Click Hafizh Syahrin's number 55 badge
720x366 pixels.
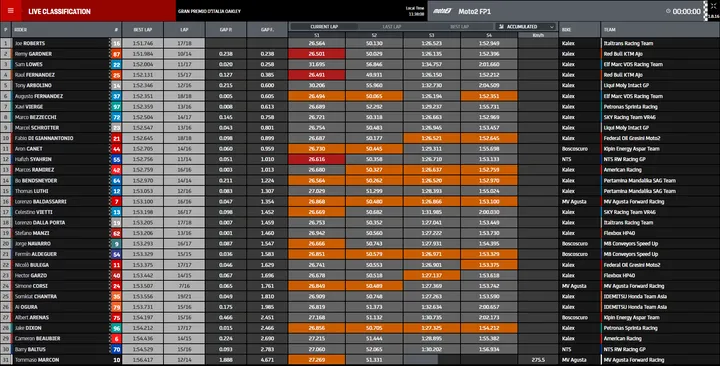click(116, 159)
